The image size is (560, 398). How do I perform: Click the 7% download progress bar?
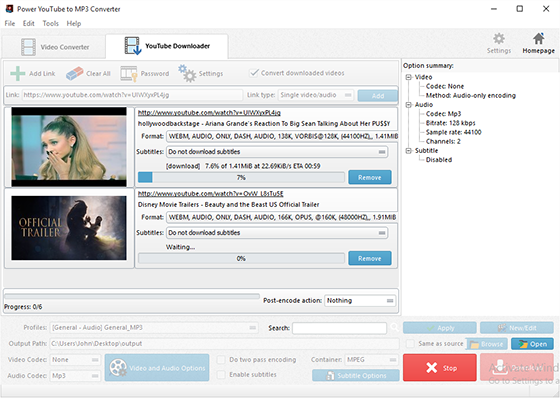241,178
